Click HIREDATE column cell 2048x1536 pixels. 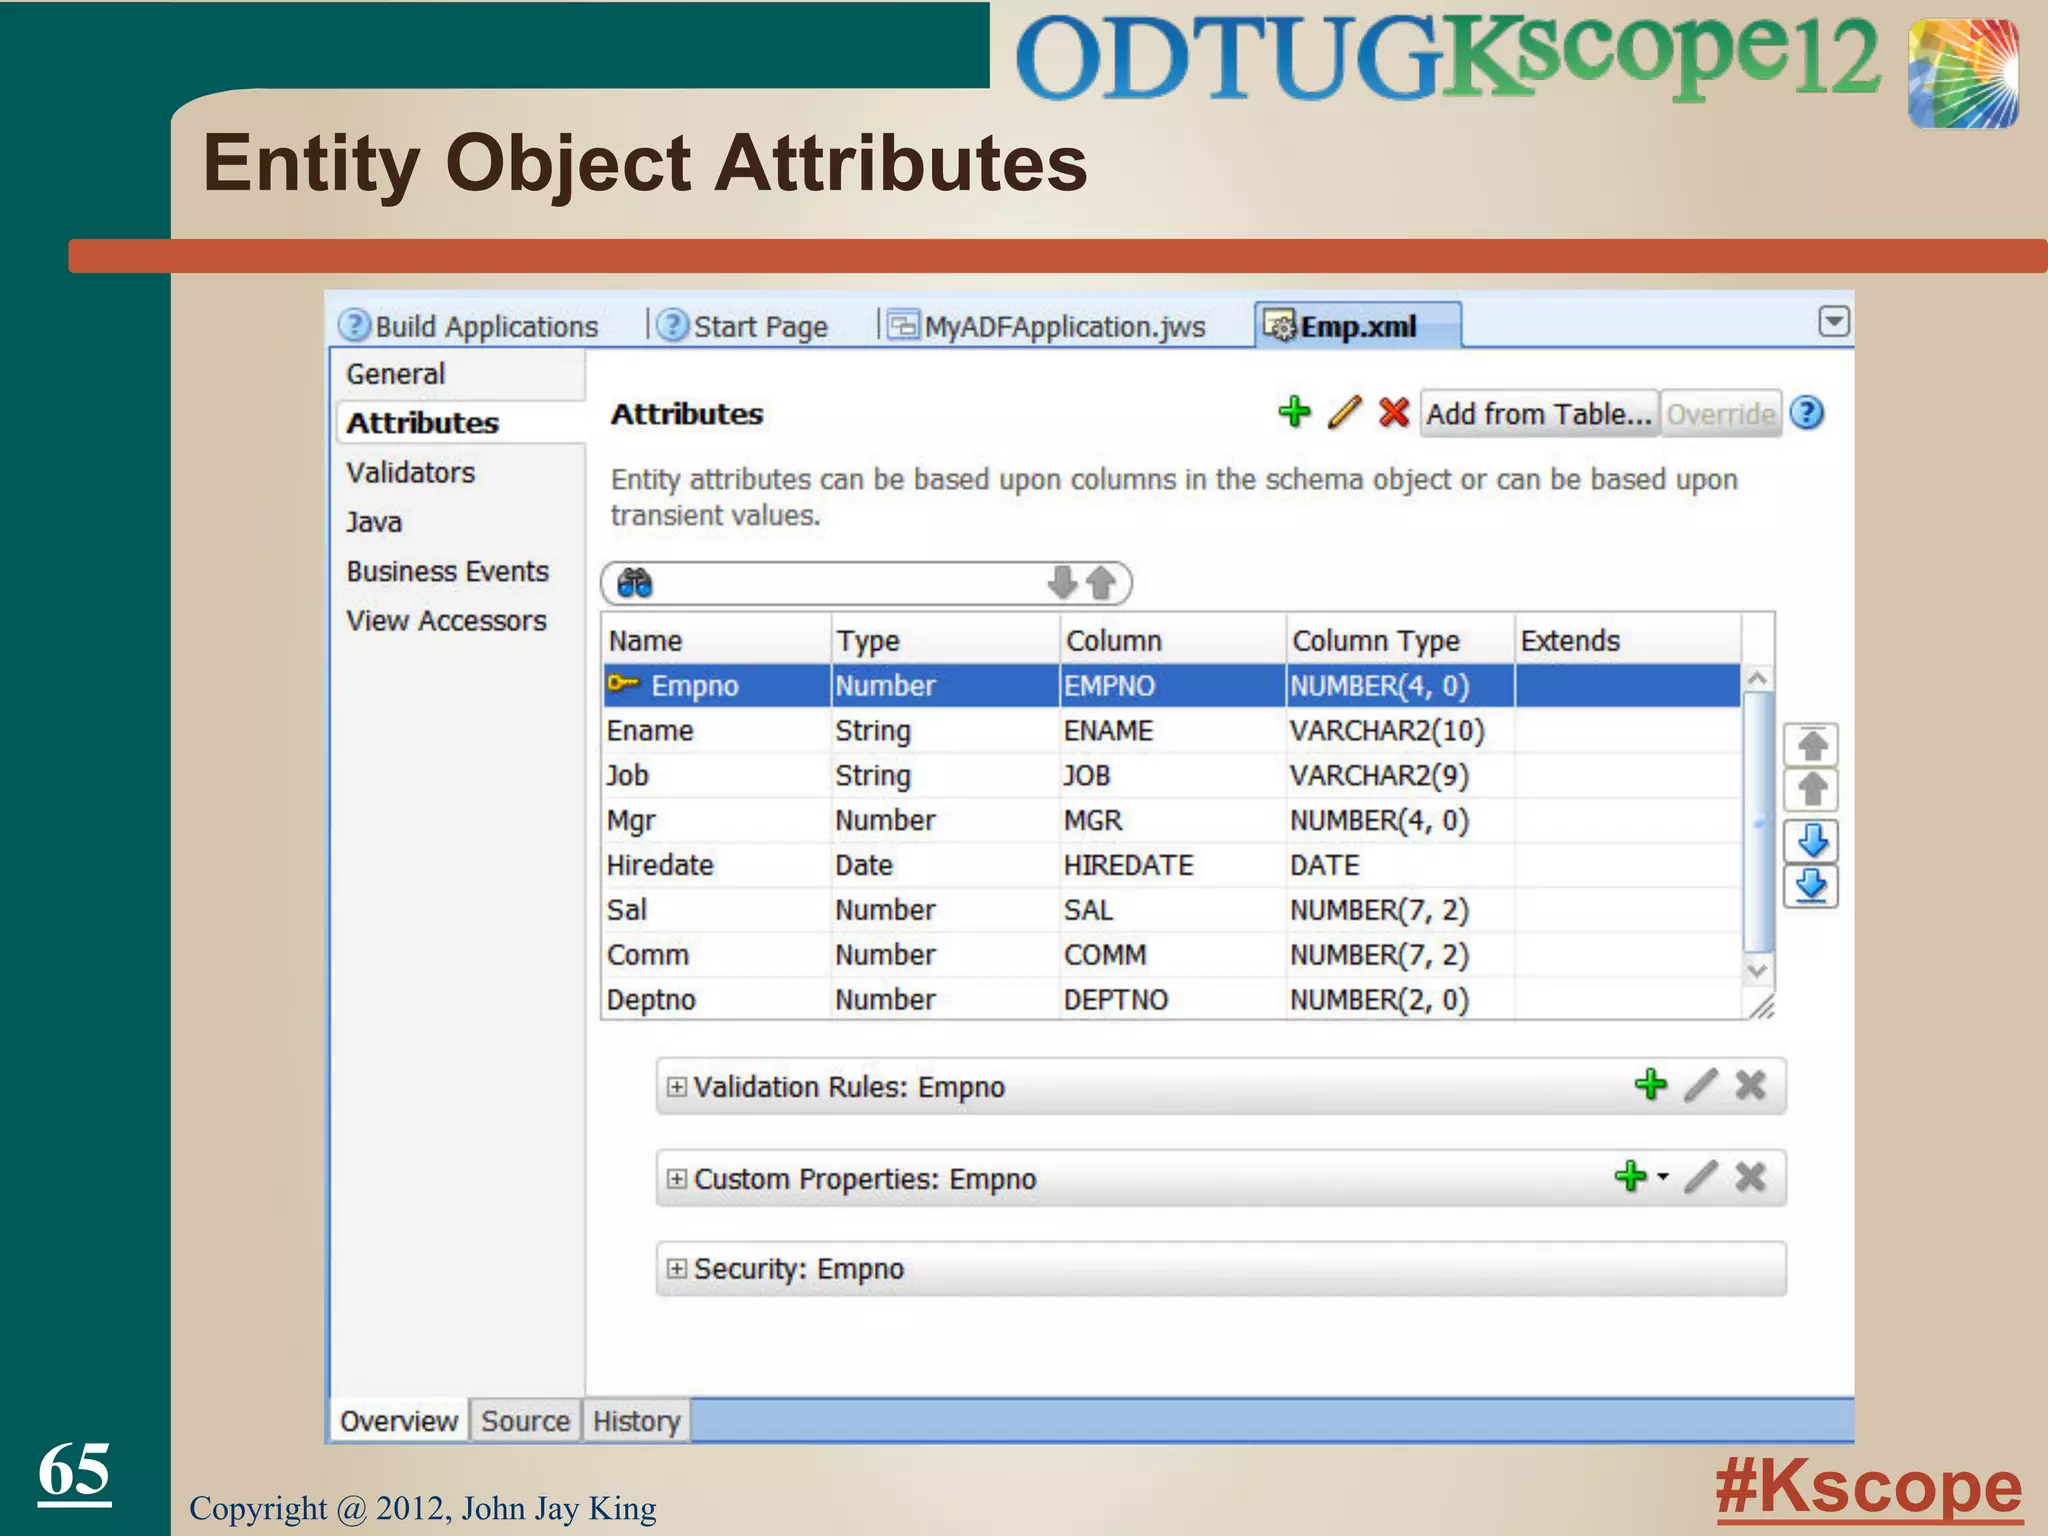click(x=1172, y=866)
